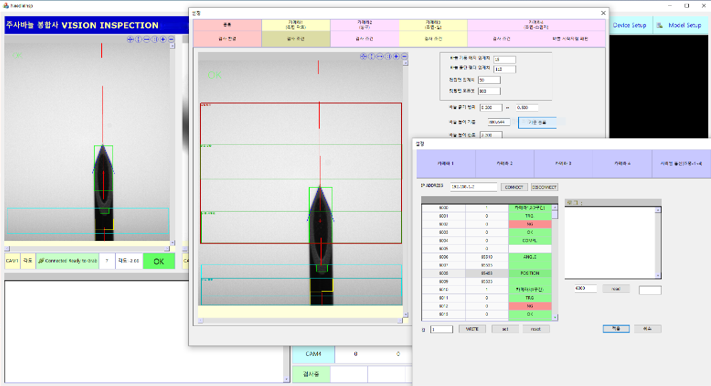Click the read button under the log box
Screen dimensions: 711x386
click(x=616, y=288)
